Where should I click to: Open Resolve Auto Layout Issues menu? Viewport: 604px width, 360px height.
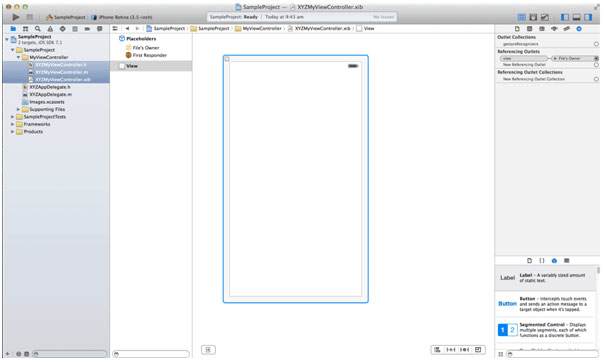click(x=464, y=350)
